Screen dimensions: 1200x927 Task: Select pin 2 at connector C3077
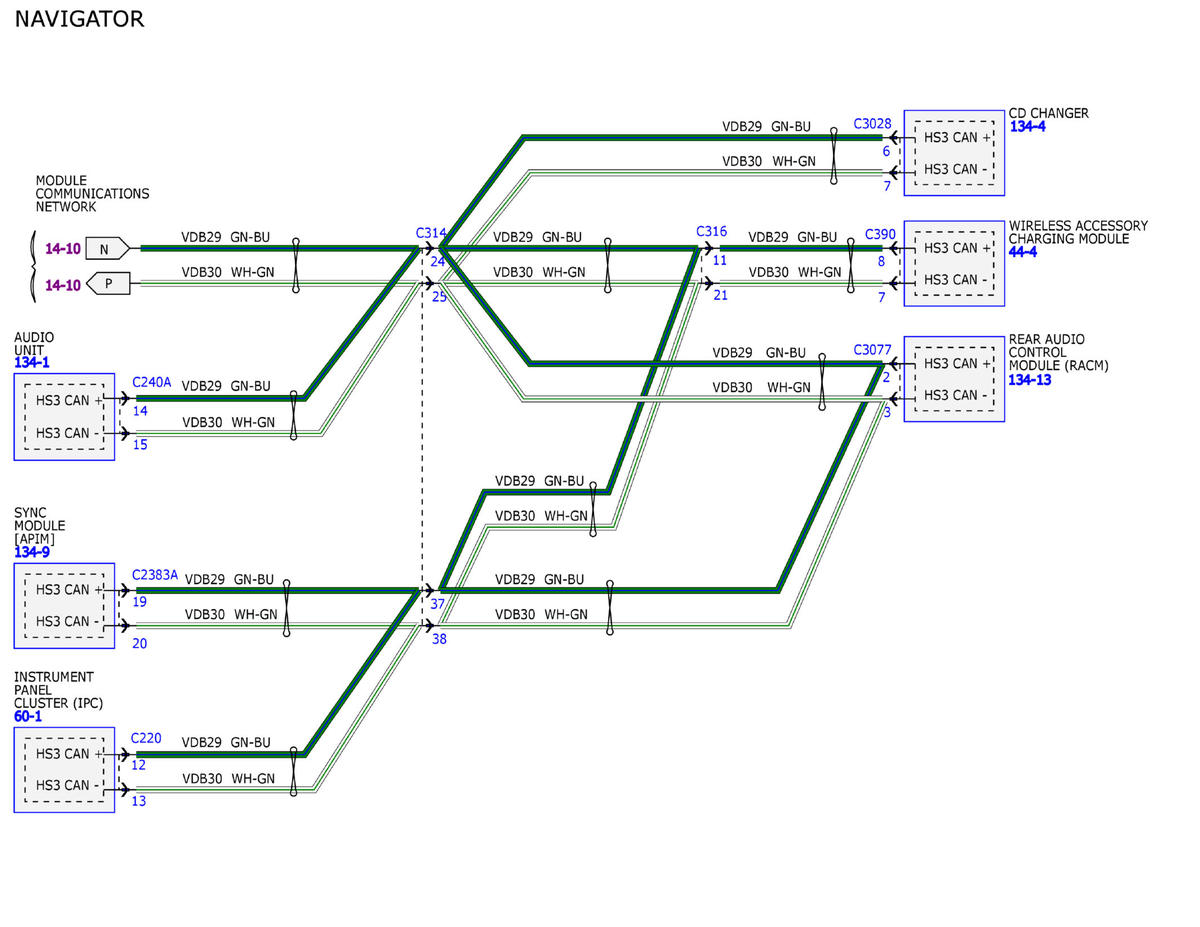tap(886, 377)
